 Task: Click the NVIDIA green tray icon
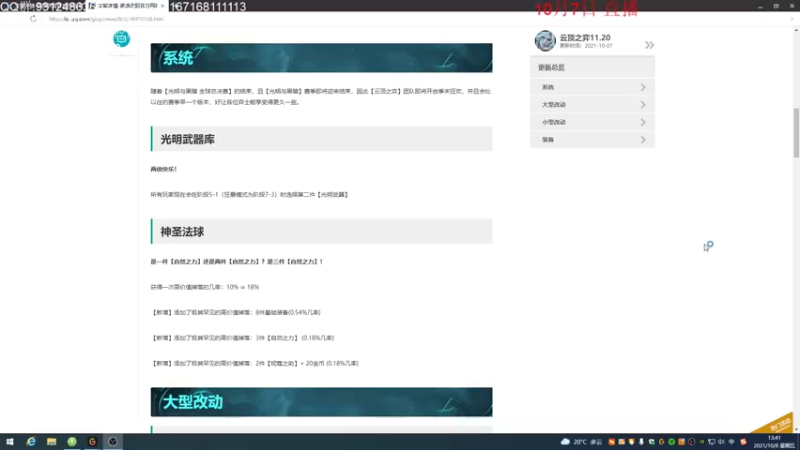(702, 442)
